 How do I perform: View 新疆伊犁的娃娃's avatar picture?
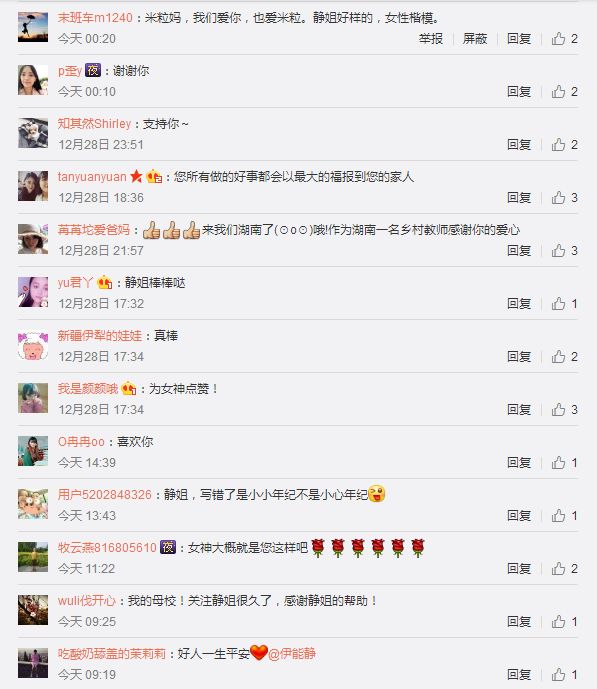coord(33,346)
